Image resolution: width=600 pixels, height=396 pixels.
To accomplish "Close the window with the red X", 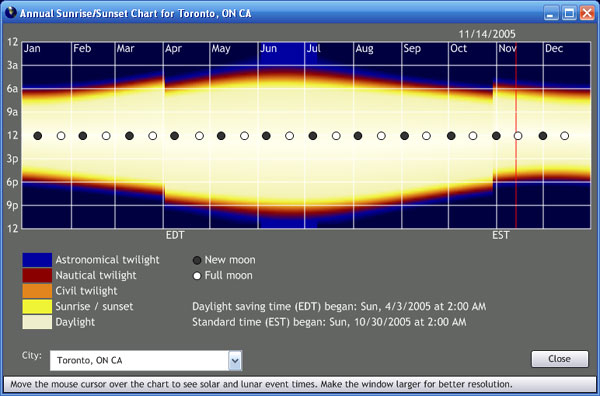I will point(587,13).
